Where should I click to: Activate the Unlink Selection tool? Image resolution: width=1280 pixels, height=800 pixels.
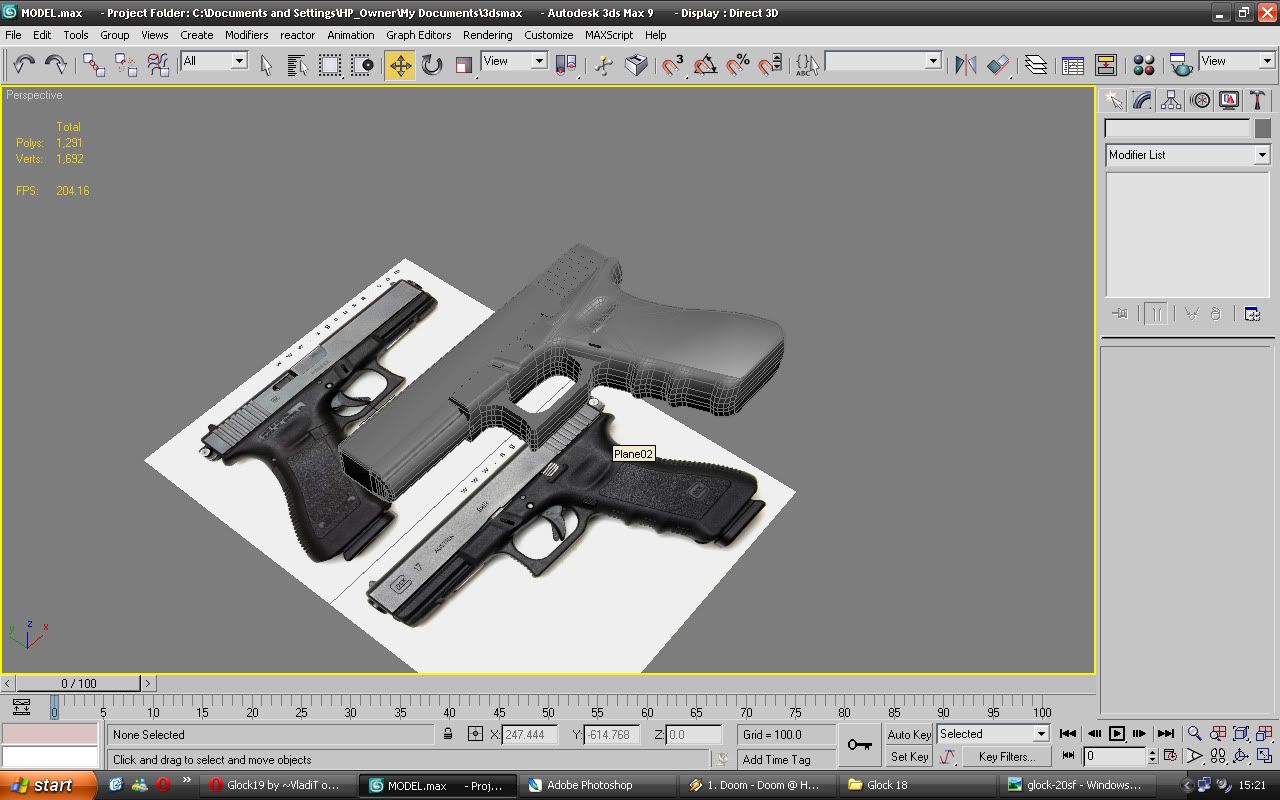point(126,65)
